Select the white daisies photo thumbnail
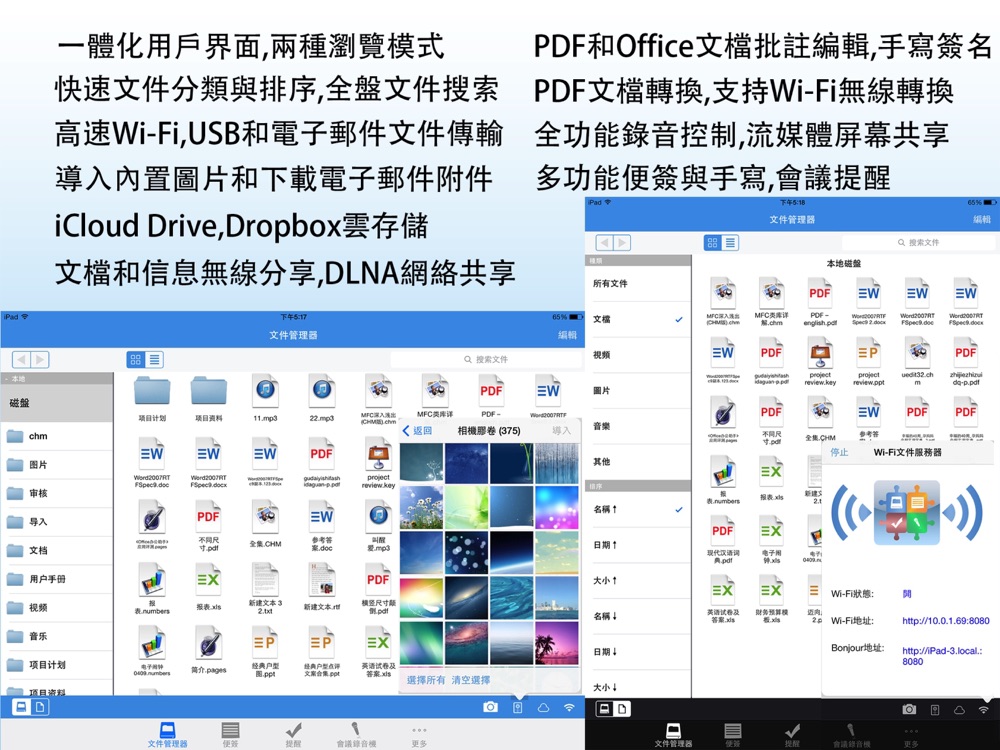Screen dimensions: 1000x750 (x=422, y=507)
